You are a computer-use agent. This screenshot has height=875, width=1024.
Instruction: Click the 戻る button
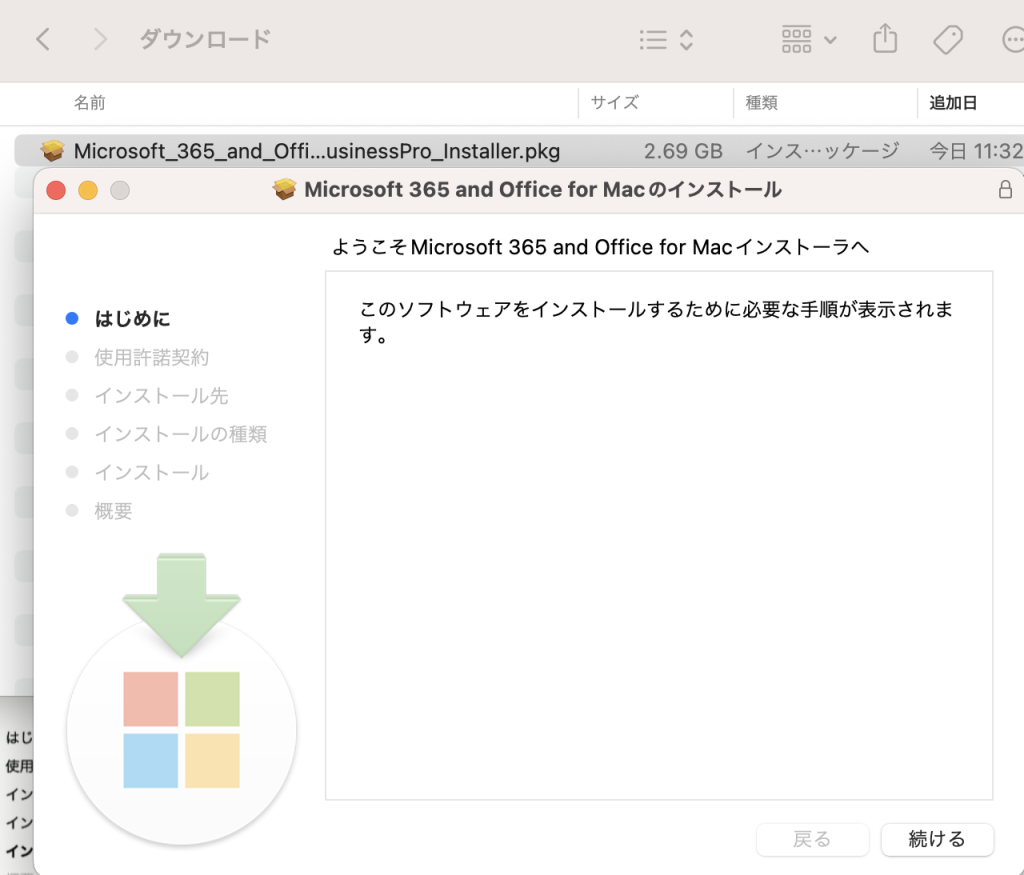pos(812,839)
